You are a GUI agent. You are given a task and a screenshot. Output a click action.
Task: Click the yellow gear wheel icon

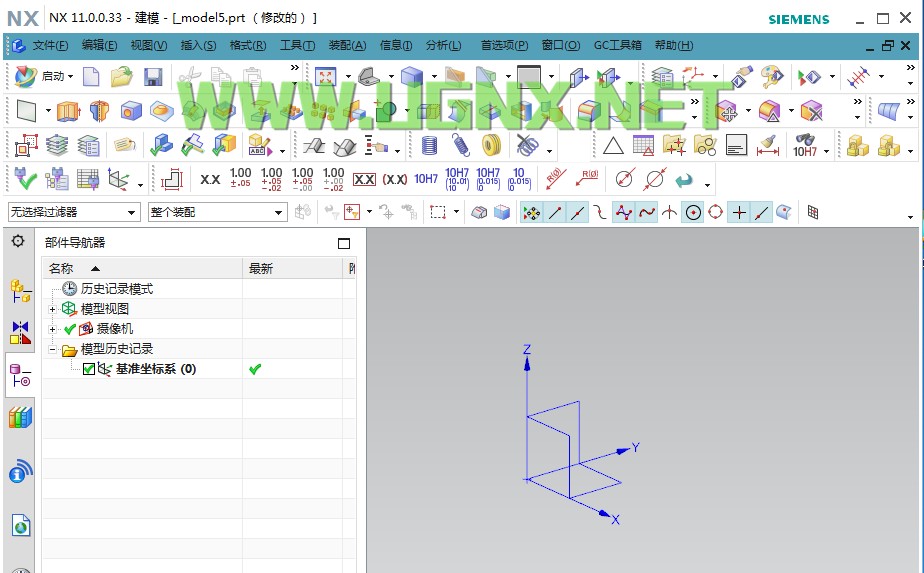coord(491,145)
